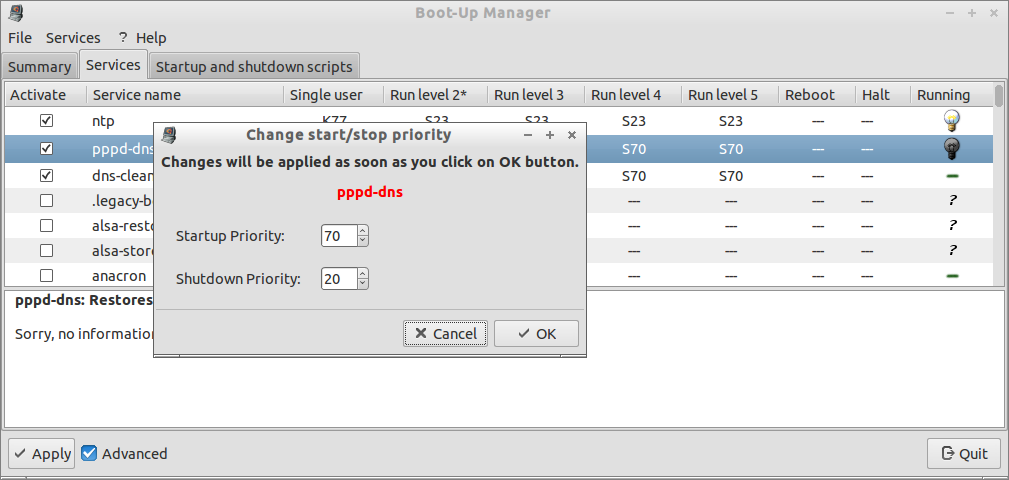1009x480 pixels.
Task: Click the question mark status in alsa-store row
Action: coord(952,250)
